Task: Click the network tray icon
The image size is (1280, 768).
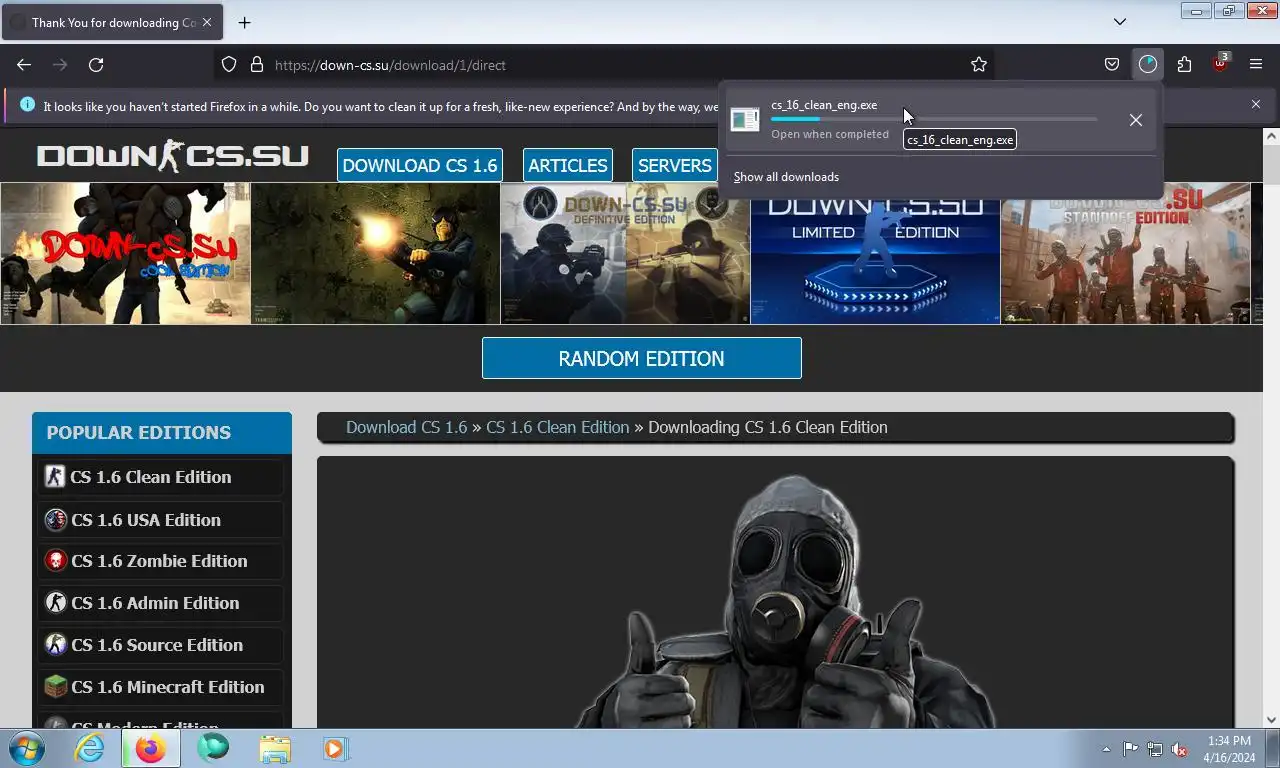Action: point(1155,749)
